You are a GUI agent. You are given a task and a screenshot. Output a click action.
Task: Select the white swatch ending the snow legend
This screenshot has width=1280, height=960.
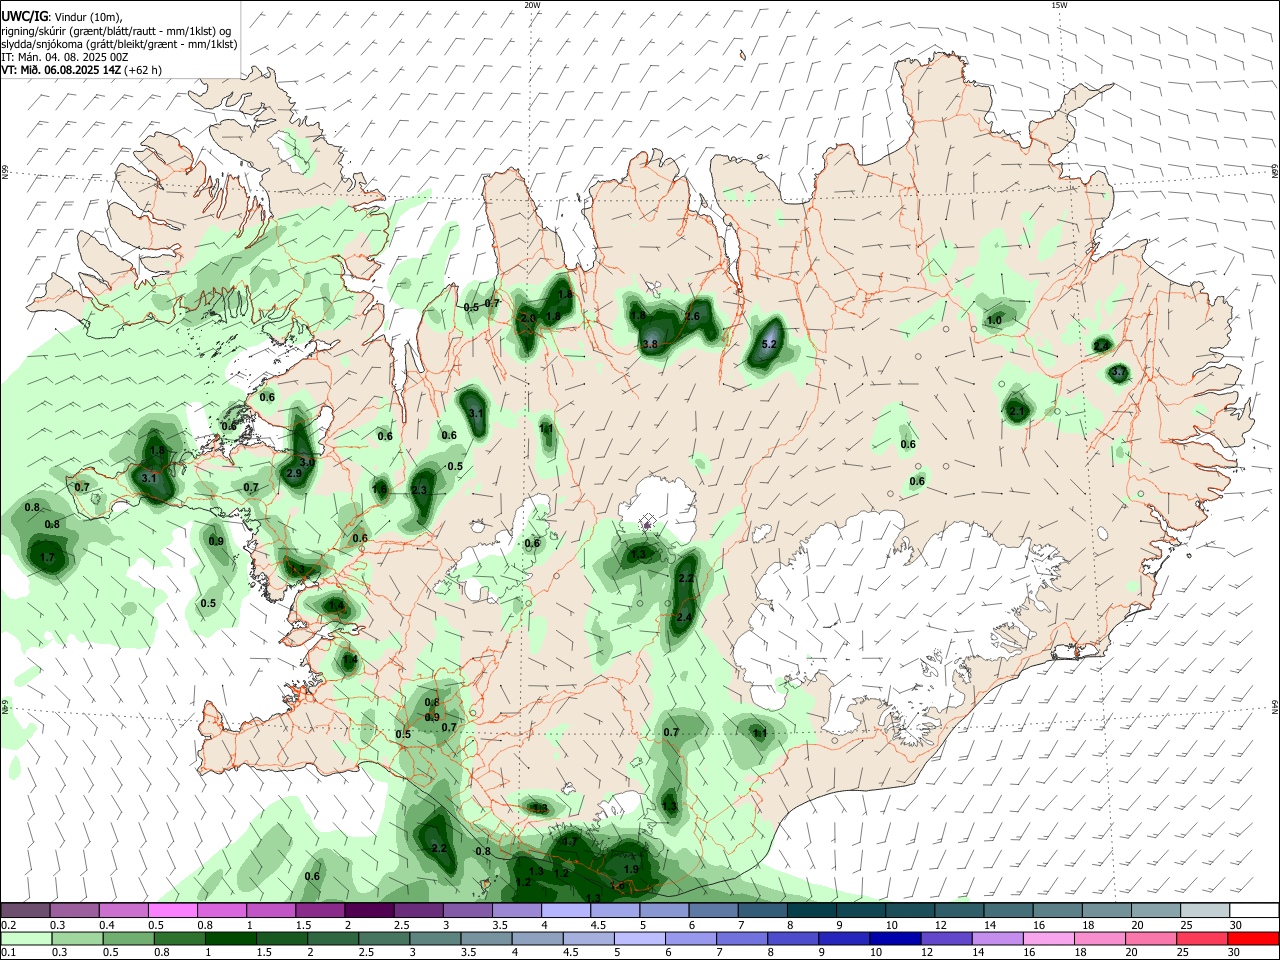1253,911
